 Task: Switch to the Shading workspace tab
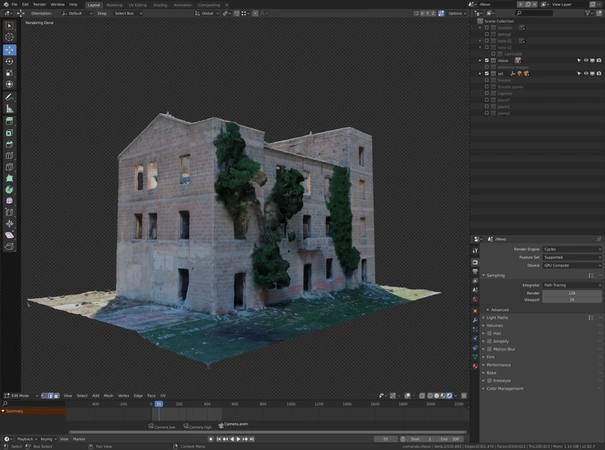point(160,5)
